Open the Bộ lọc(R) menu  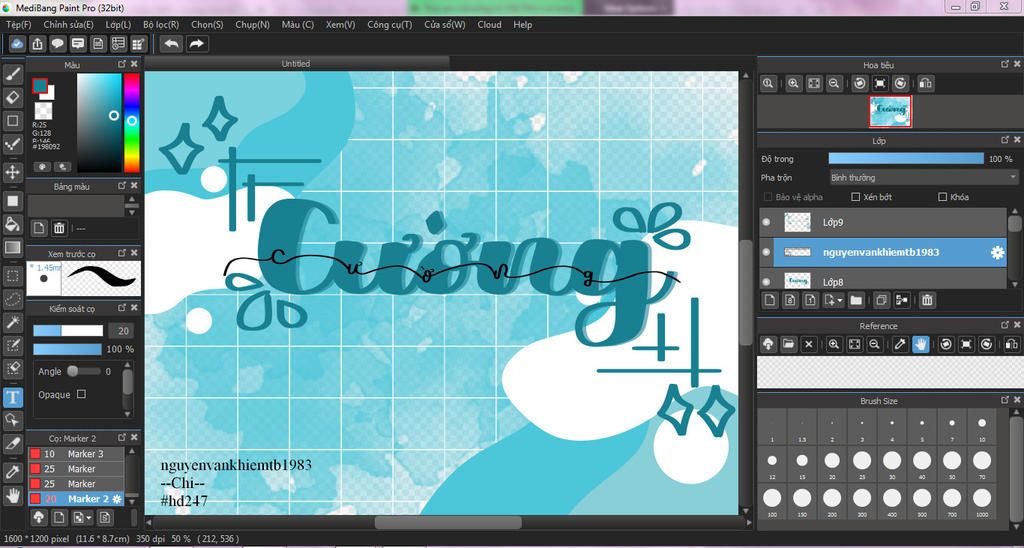tap(161, 24)
